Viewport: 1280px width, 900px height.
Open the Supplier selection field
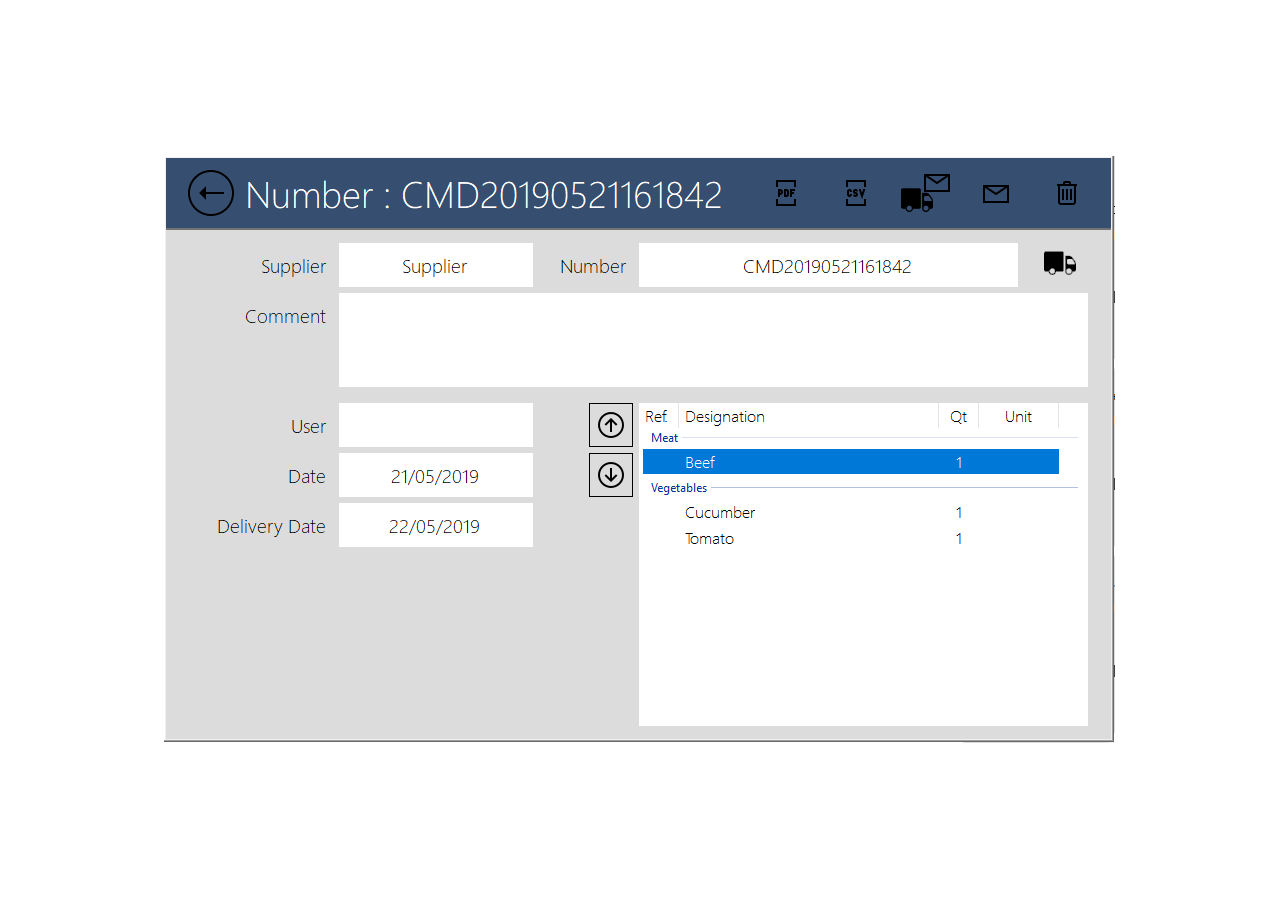tap(435, 266)
